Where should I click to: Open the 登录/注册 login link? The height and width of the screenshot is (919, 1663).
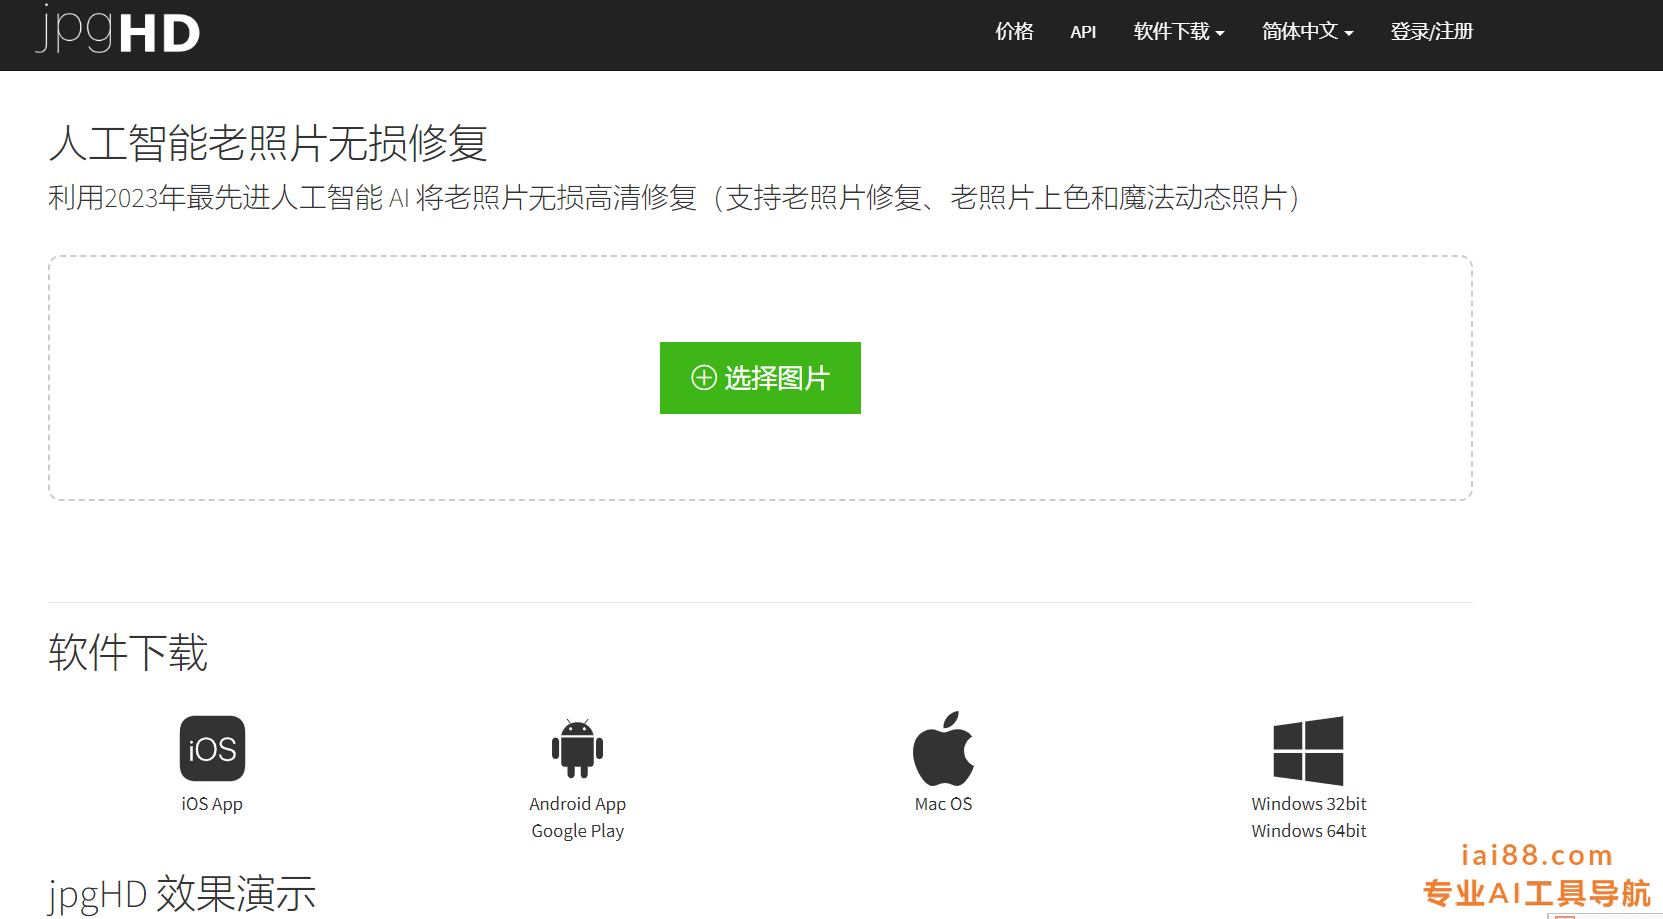pos(1431,32)
